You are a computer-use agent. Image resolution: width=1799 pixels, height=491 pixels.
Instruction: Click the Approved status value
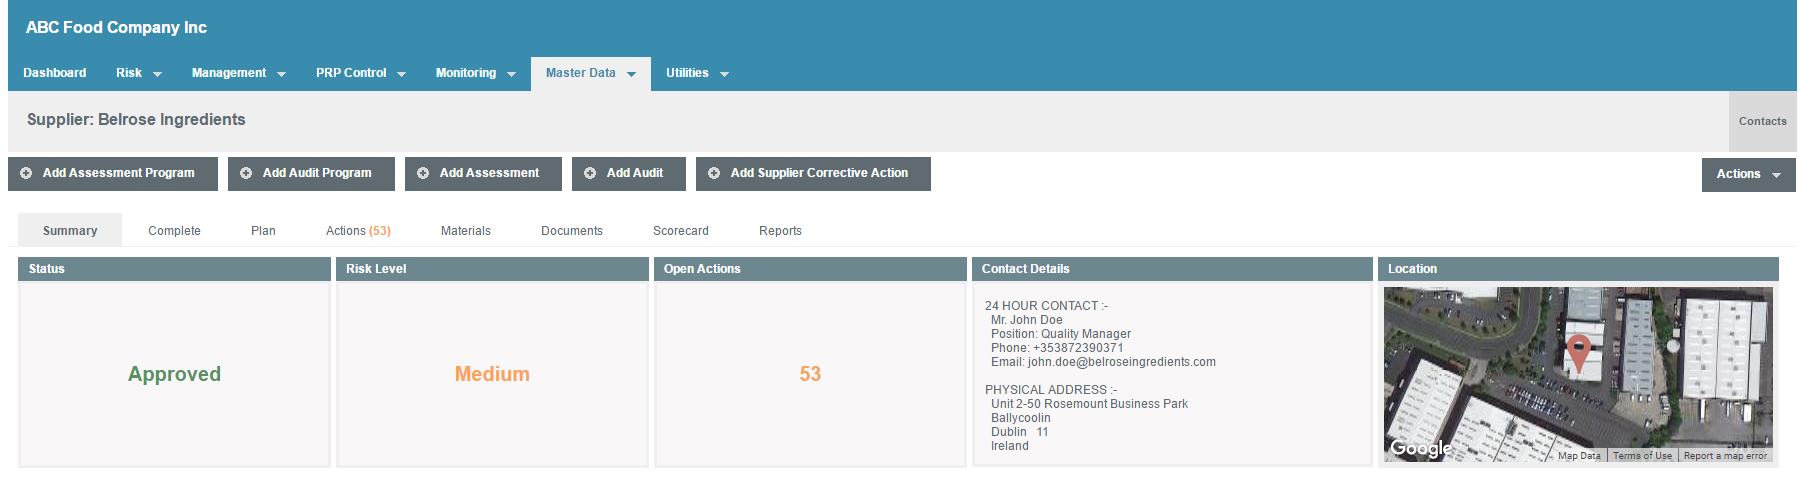[x=174, y=374]
